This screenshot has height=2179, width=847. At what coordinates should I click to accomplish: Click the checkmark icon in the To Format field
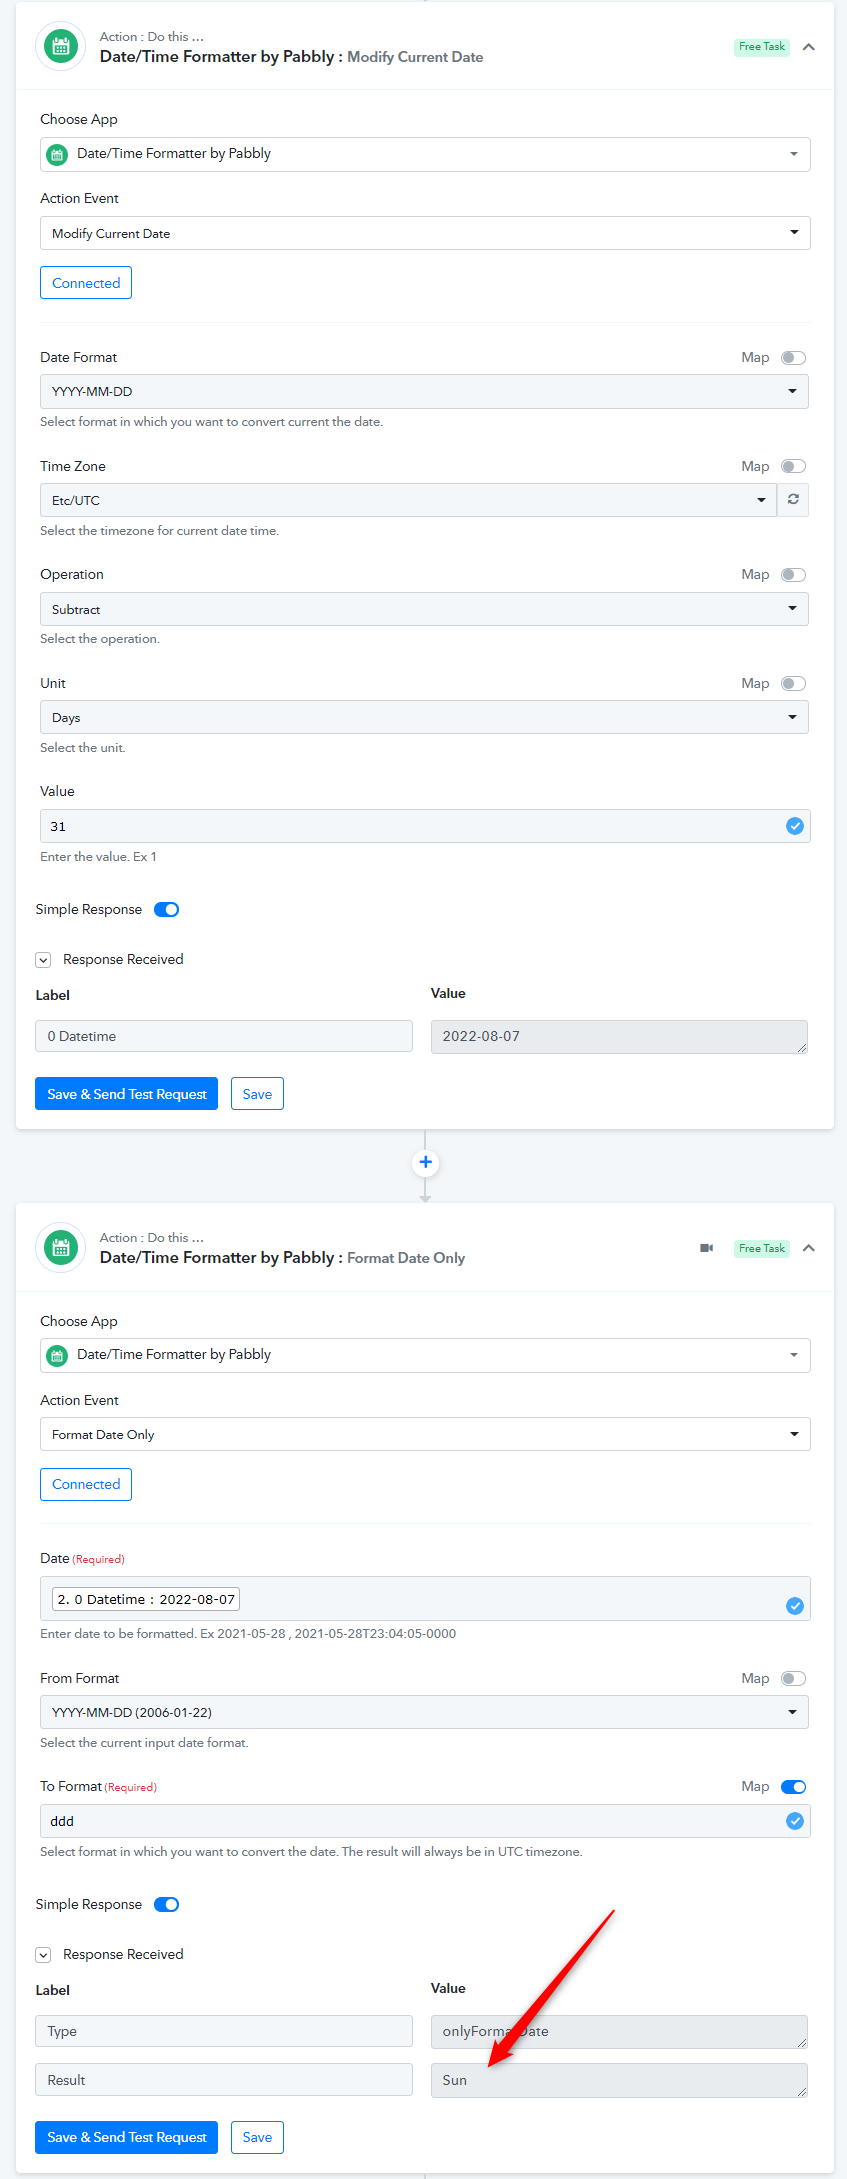(x=795, y=1821)
